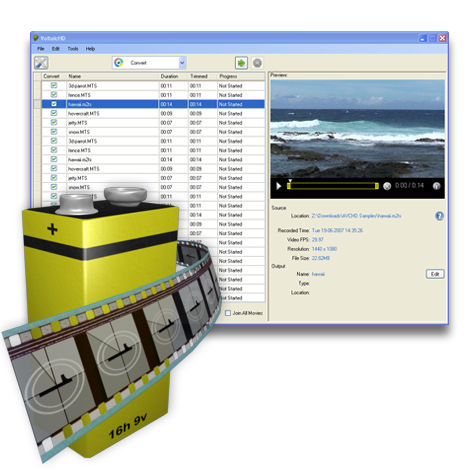The height and width of the screenshot is (469, 466).
Task: Click the output name link hawaii
Action: point(318,274)
